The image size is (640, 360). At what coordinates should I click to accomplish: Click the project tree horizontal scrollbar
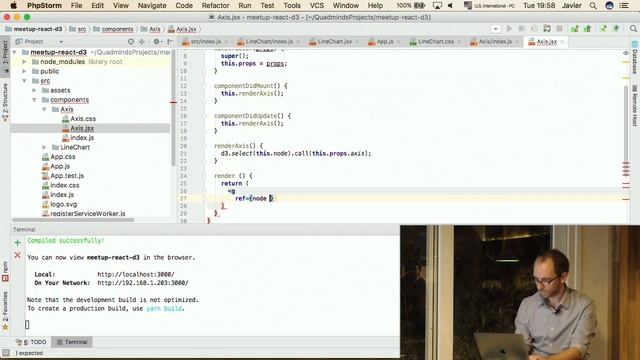73,220
